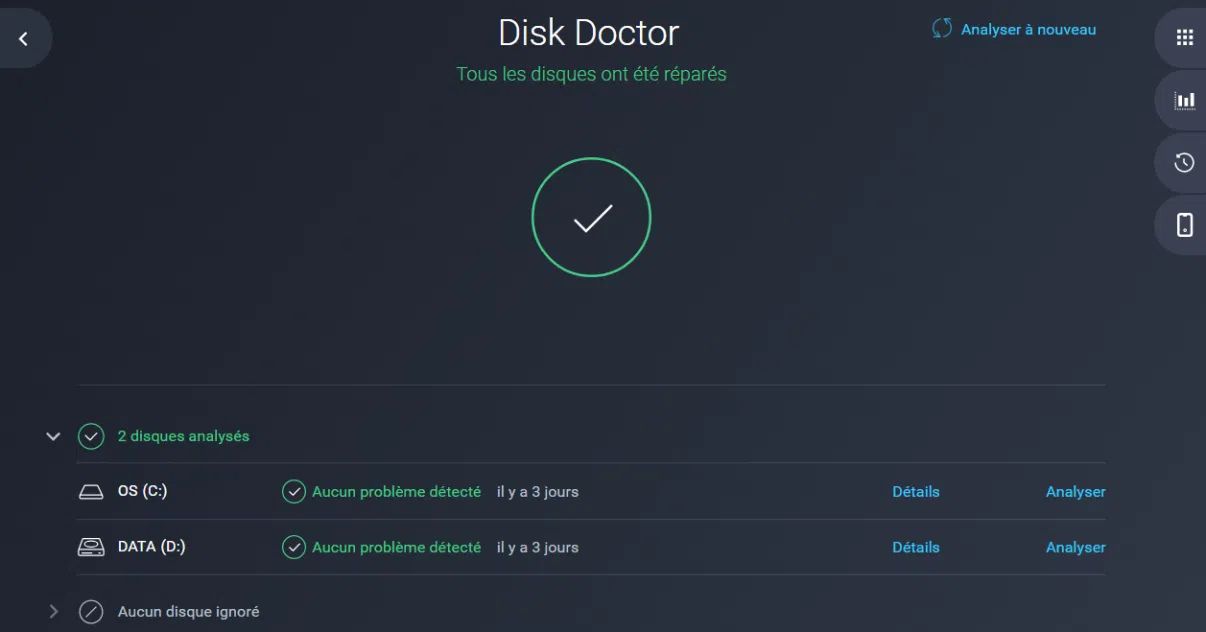
Task: Click the green check beside 2 disques analysés
Action: [92, 435]
